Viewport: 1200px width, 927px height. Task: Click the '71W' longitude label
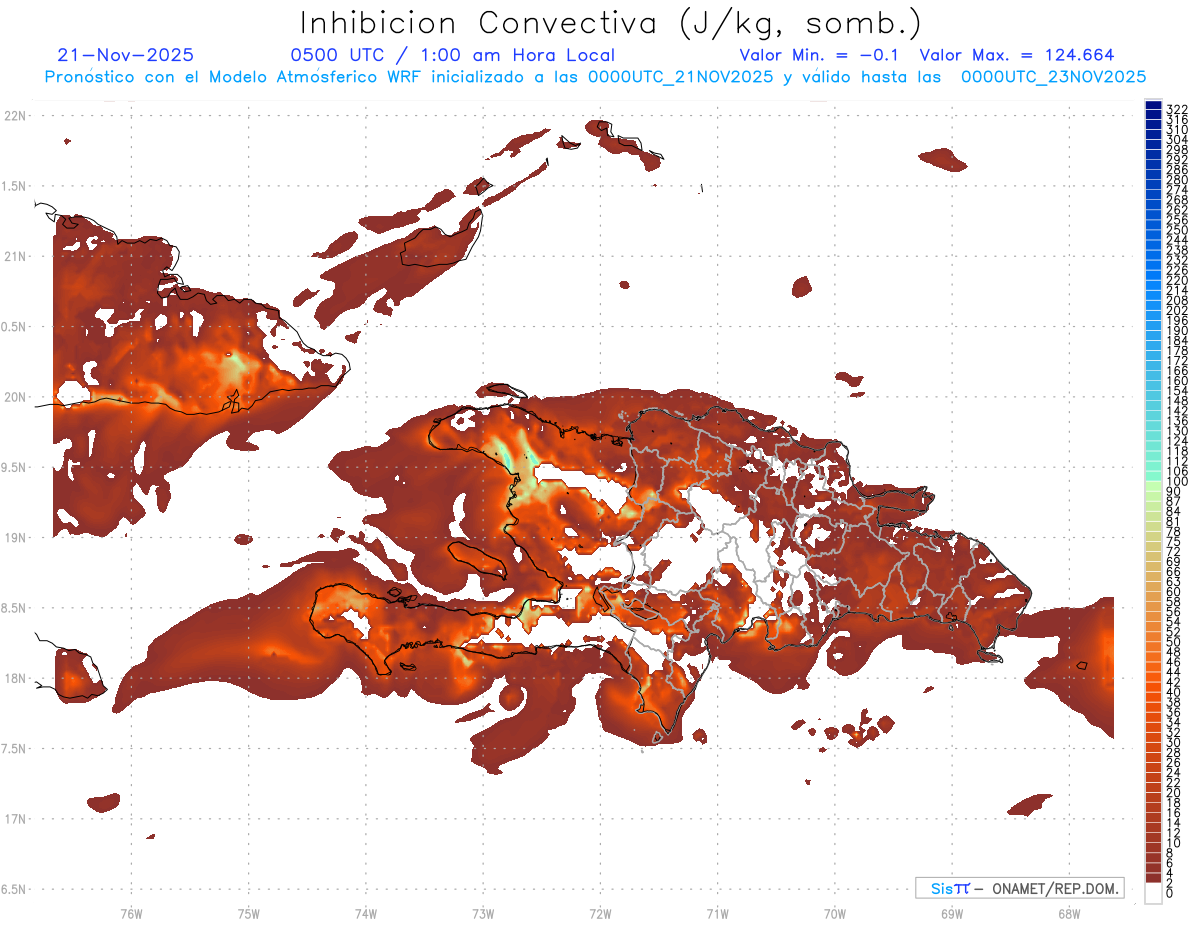click(717, 913)
